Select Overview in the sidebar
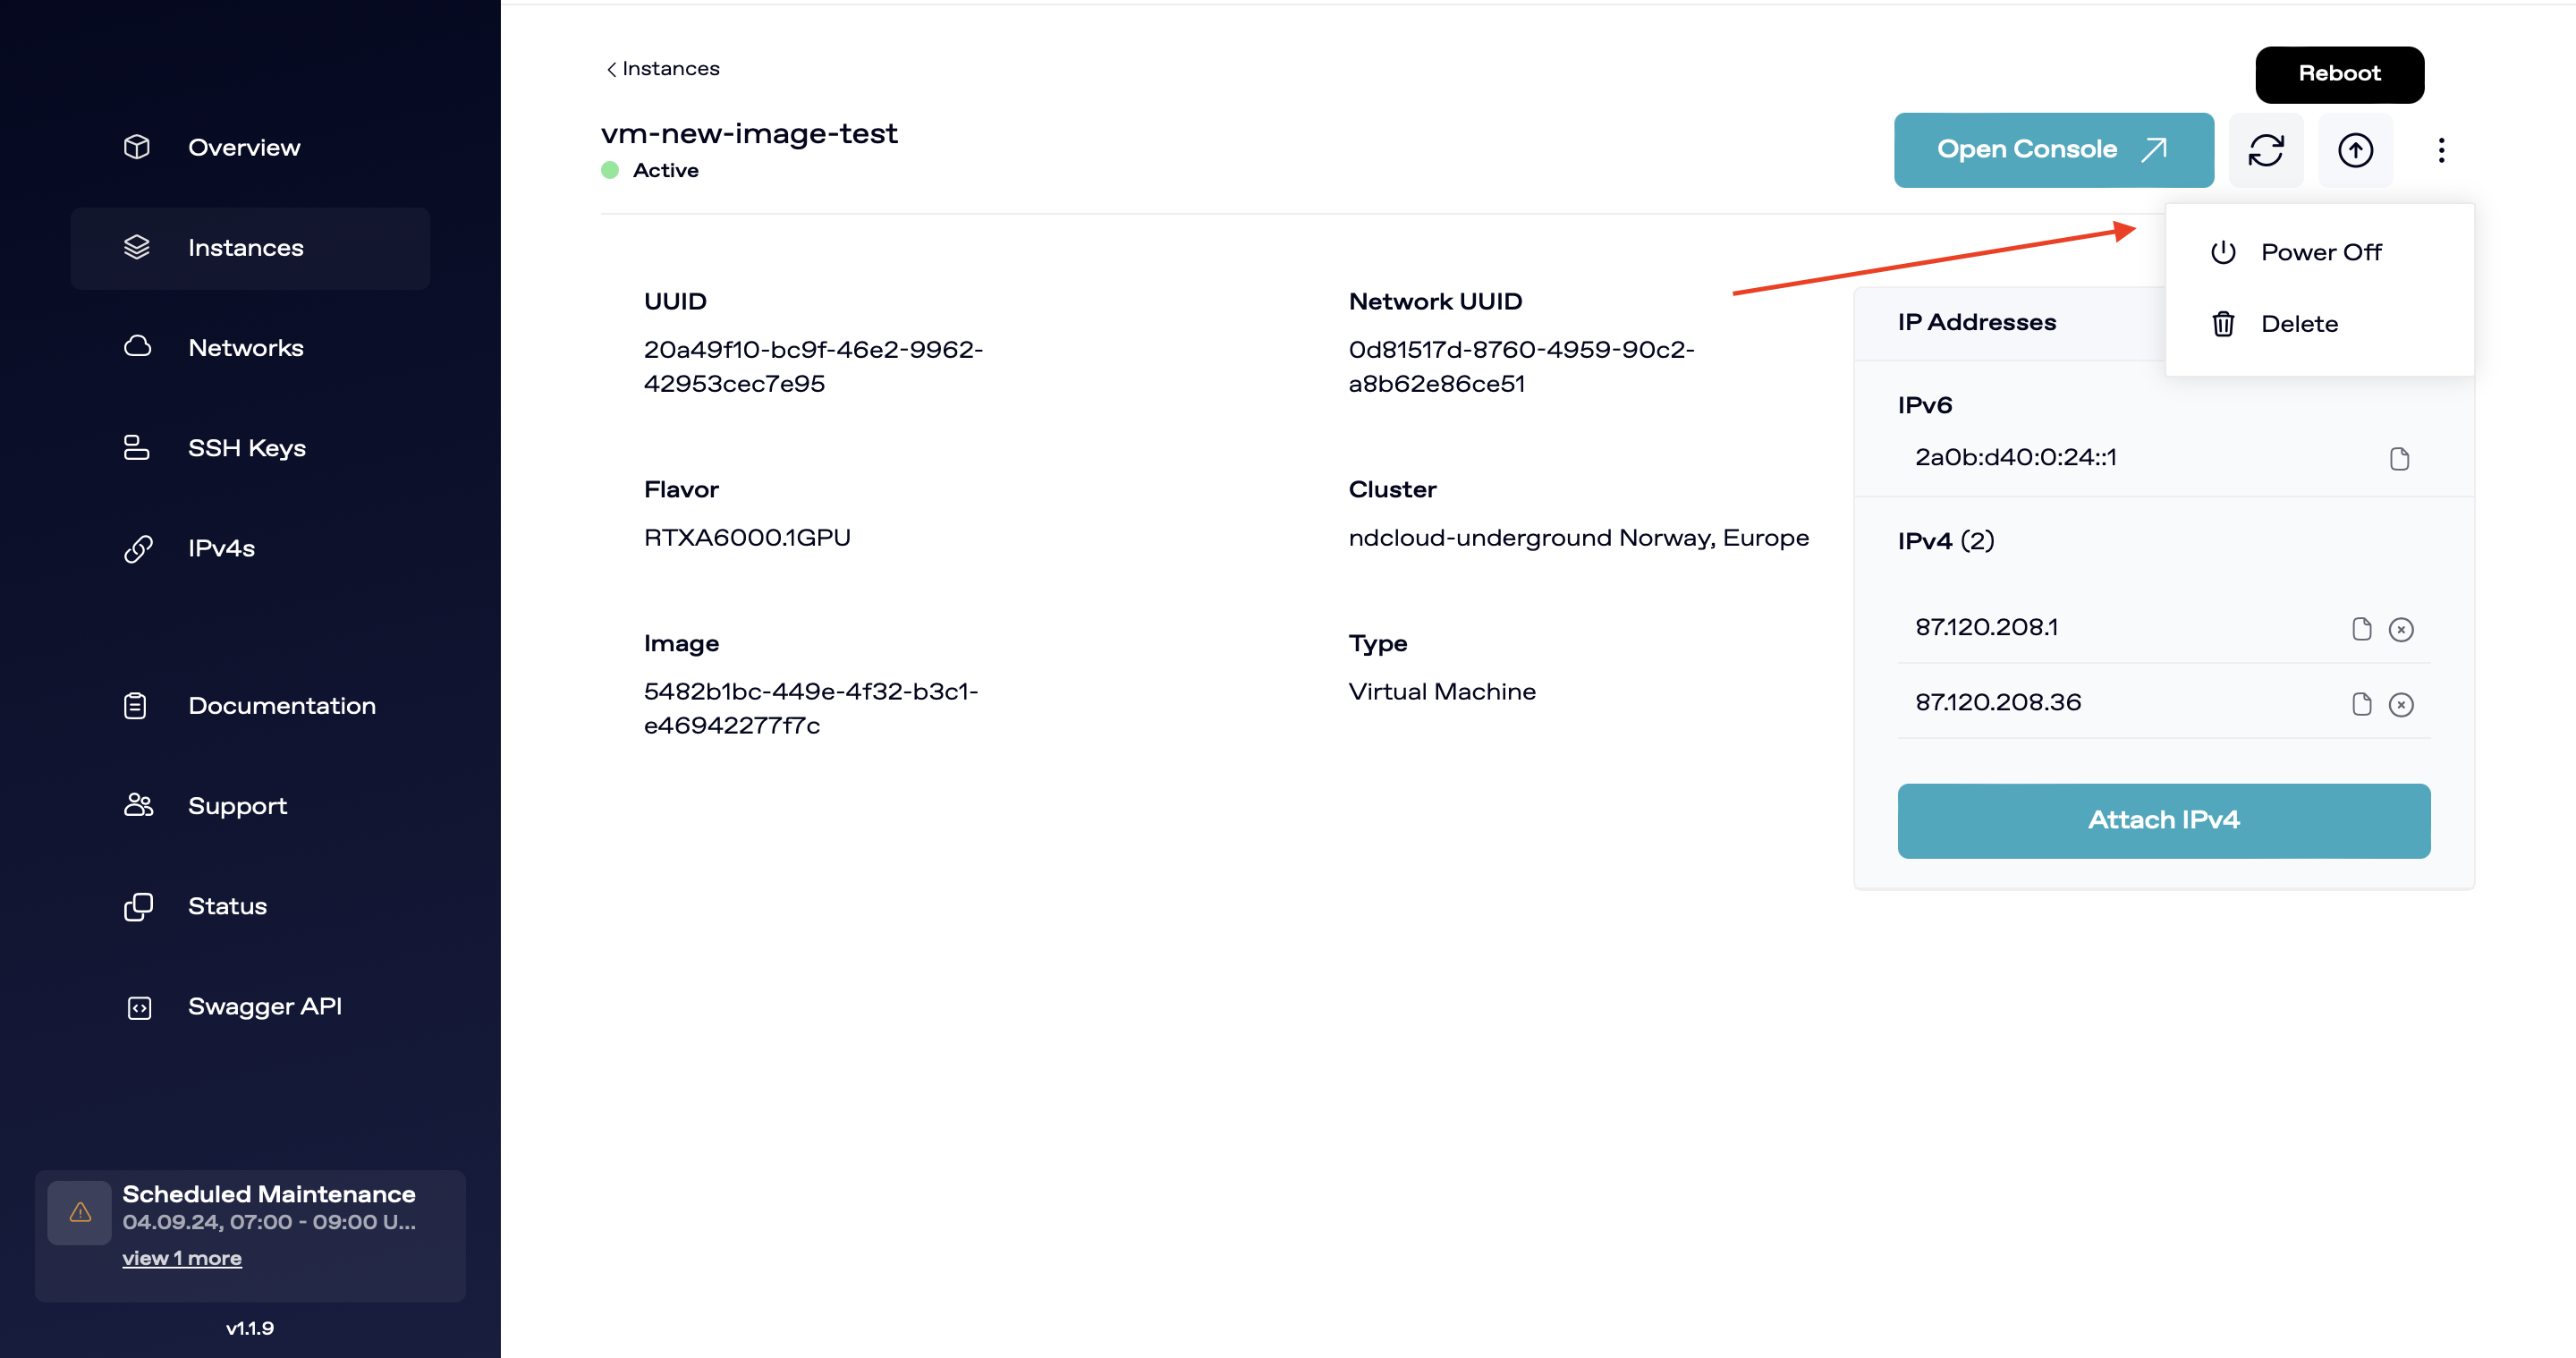The image size is (2576, 1358). click(243, 147)
